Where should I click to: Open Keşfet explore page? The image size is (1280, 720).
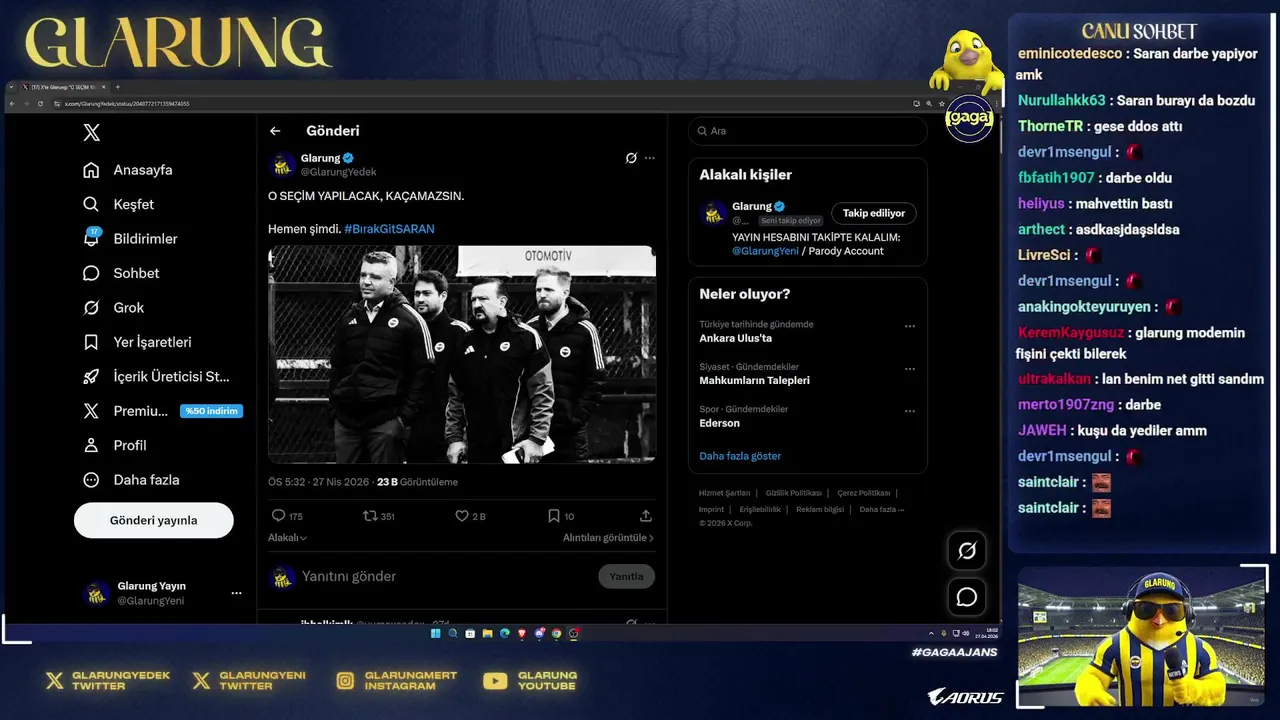pyautogui.click(x=118, y=204)
